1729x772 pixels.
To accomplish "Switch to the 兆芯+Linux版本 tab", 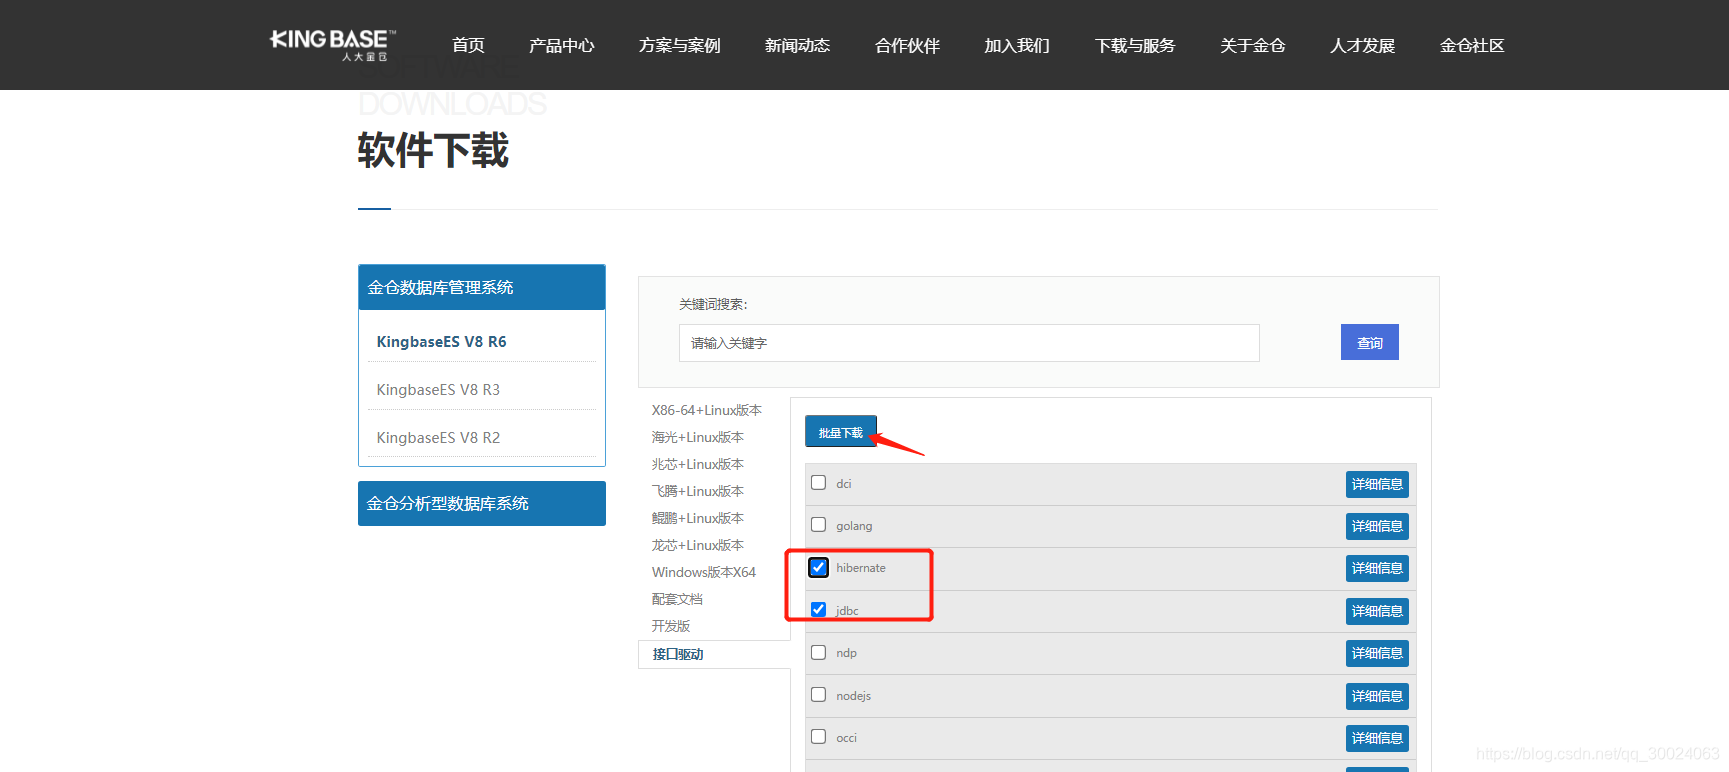I will click(697, 464).
